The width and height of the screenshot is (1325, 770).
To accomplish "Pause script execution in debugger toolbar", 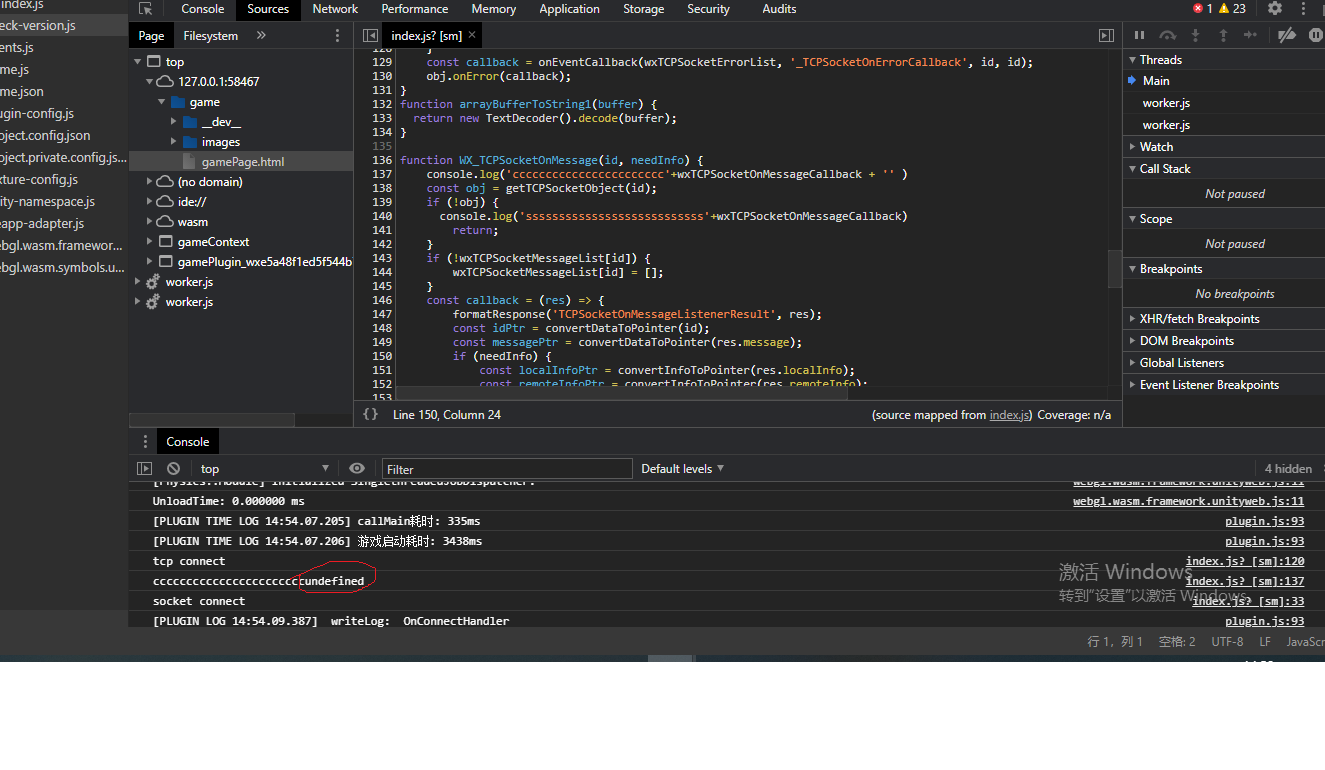I will pos(1139,35).
